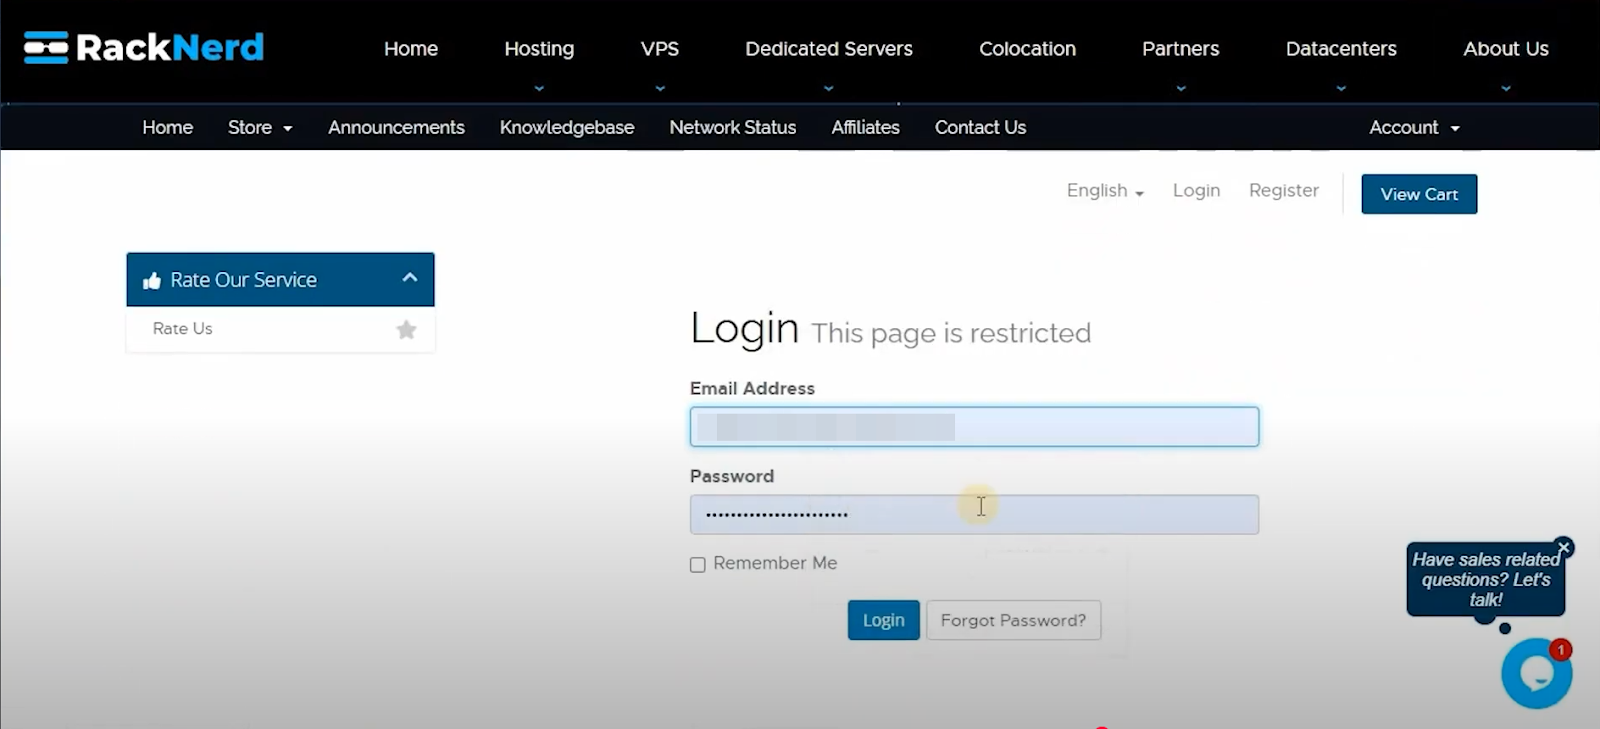Click the Remember Me label text
This screenshot has width=1600, height=729.
(775, 563)
